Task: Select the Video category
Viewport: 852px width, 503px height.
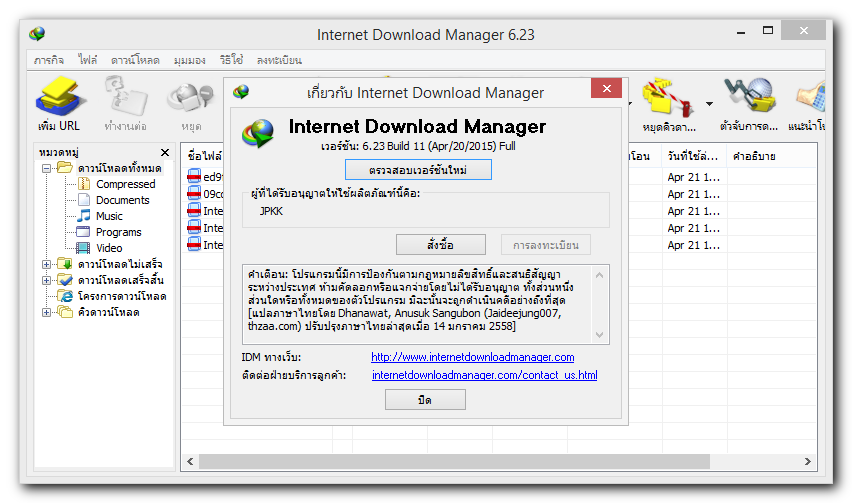Action: pos(109,248)
